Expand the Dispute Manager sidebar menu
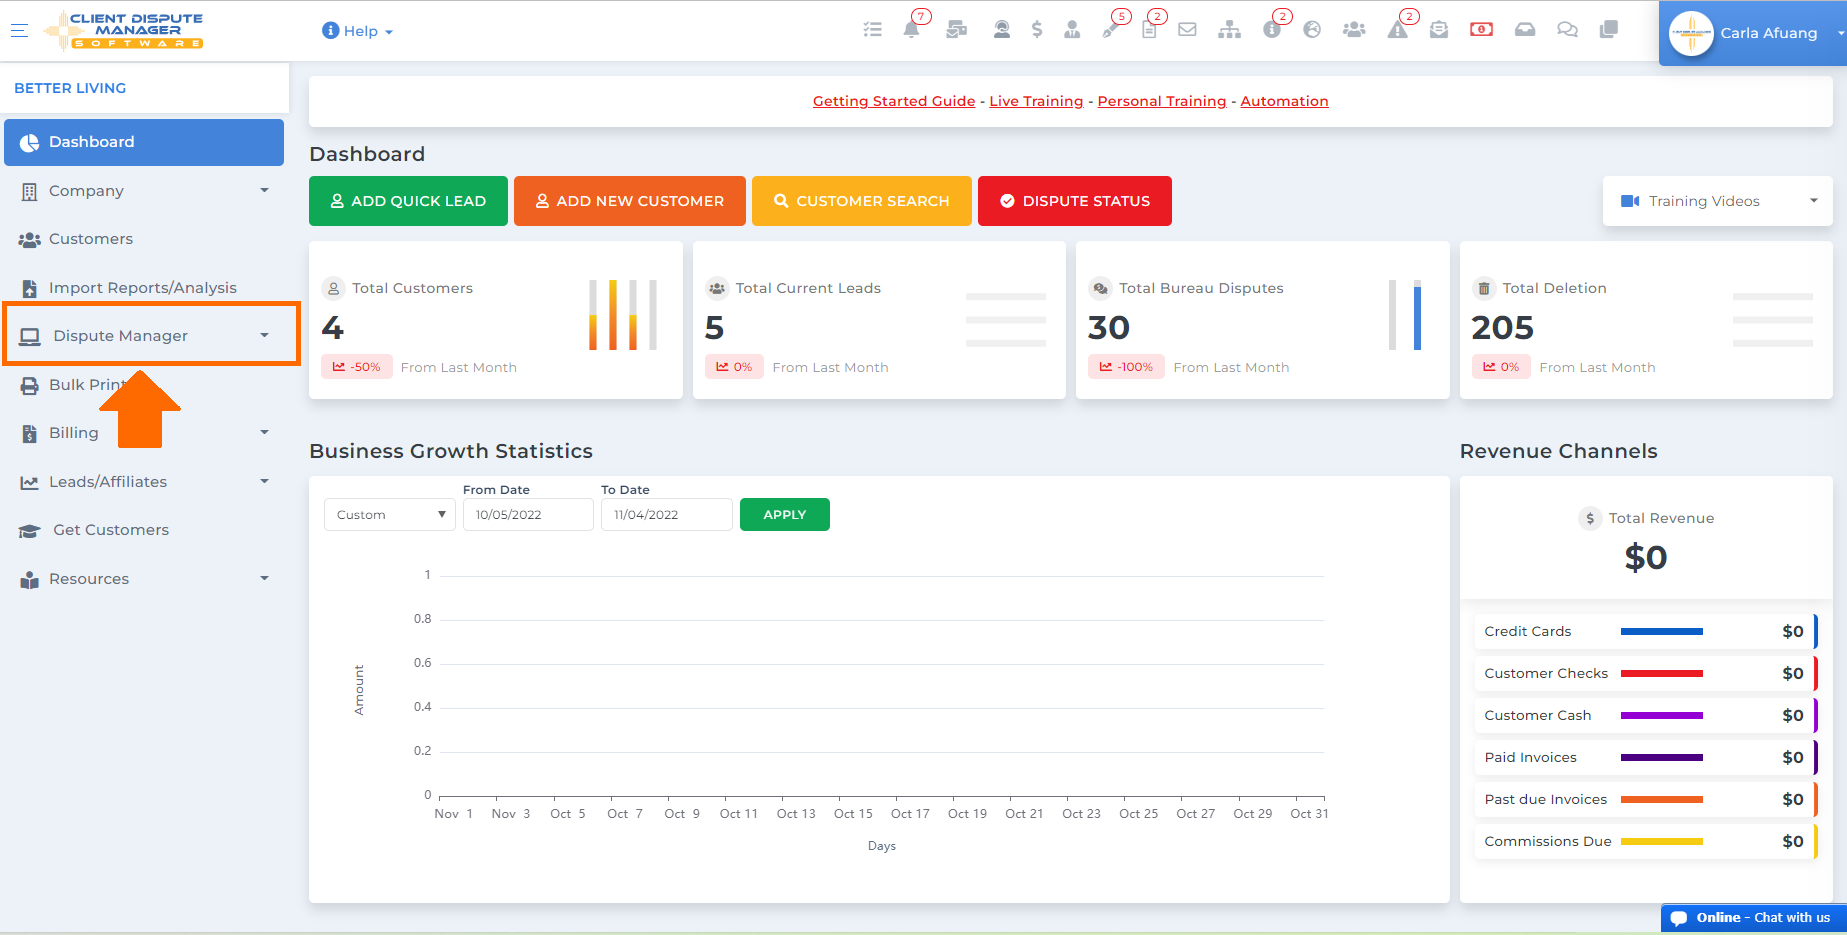 (x=144, y=336)
